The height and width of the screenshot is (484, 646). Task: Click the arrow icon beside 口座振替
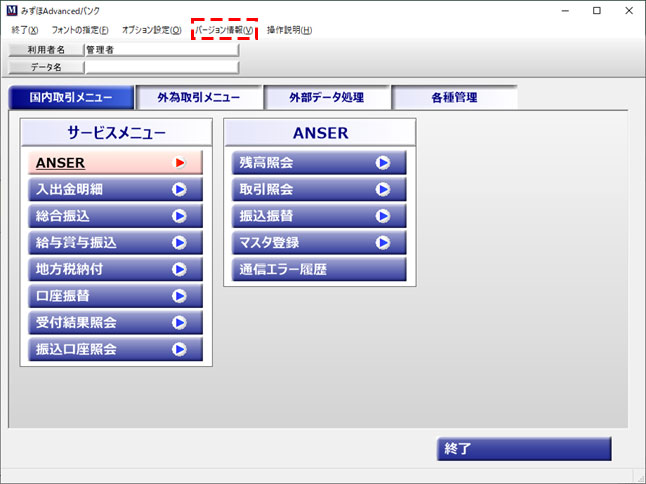(x=179, y=296)
